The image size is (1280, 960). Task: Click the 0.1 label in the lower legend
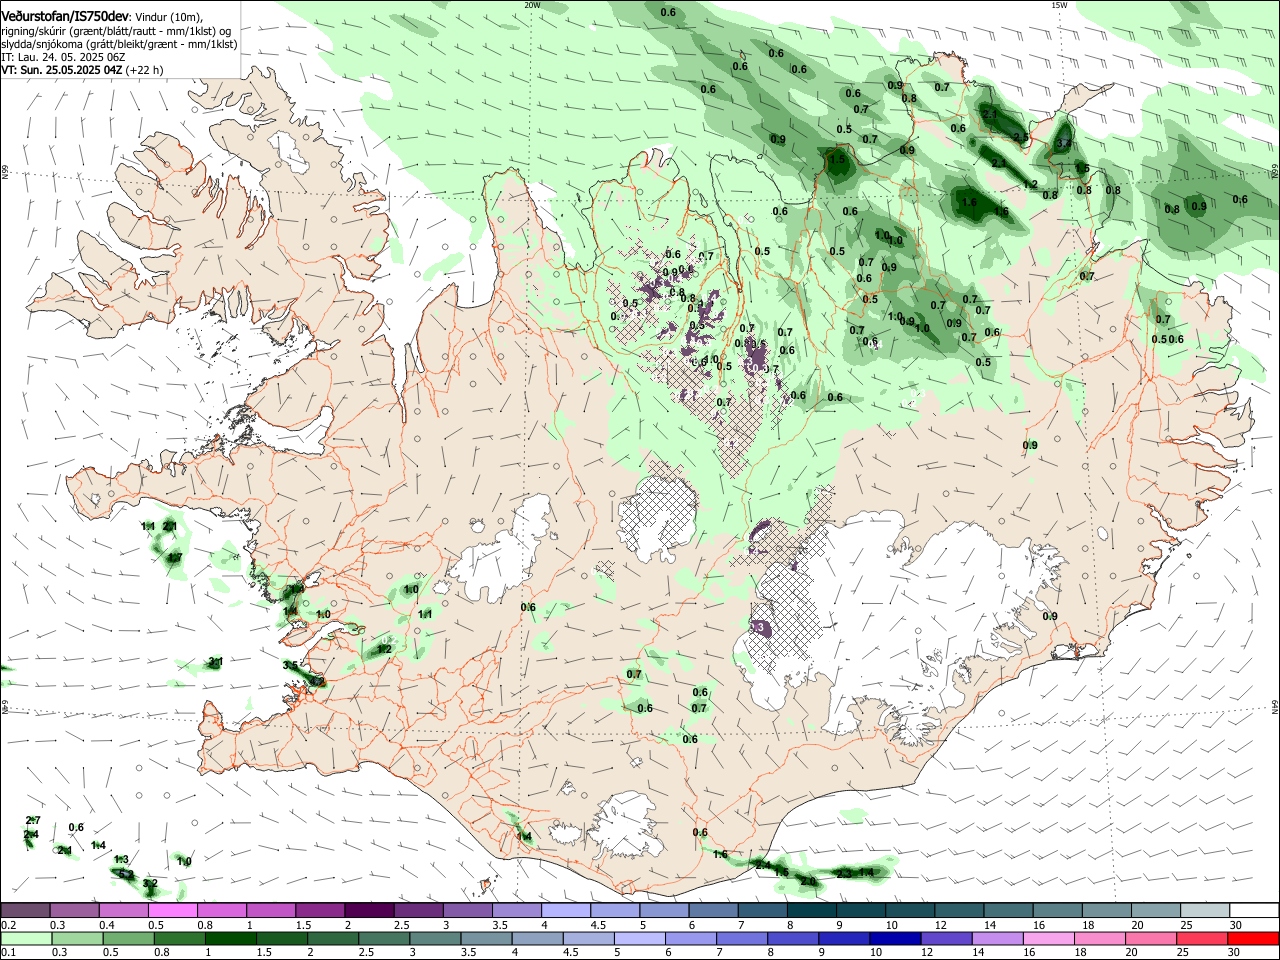pos(7,953)
